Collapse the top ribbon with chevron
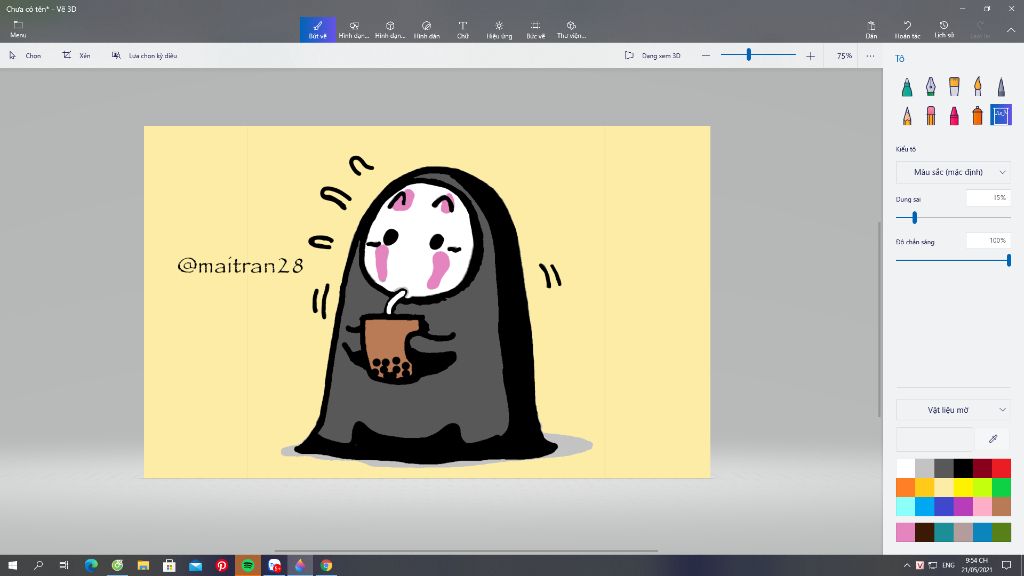This screenshot has height=576, width=1024. pos(1011,30)
